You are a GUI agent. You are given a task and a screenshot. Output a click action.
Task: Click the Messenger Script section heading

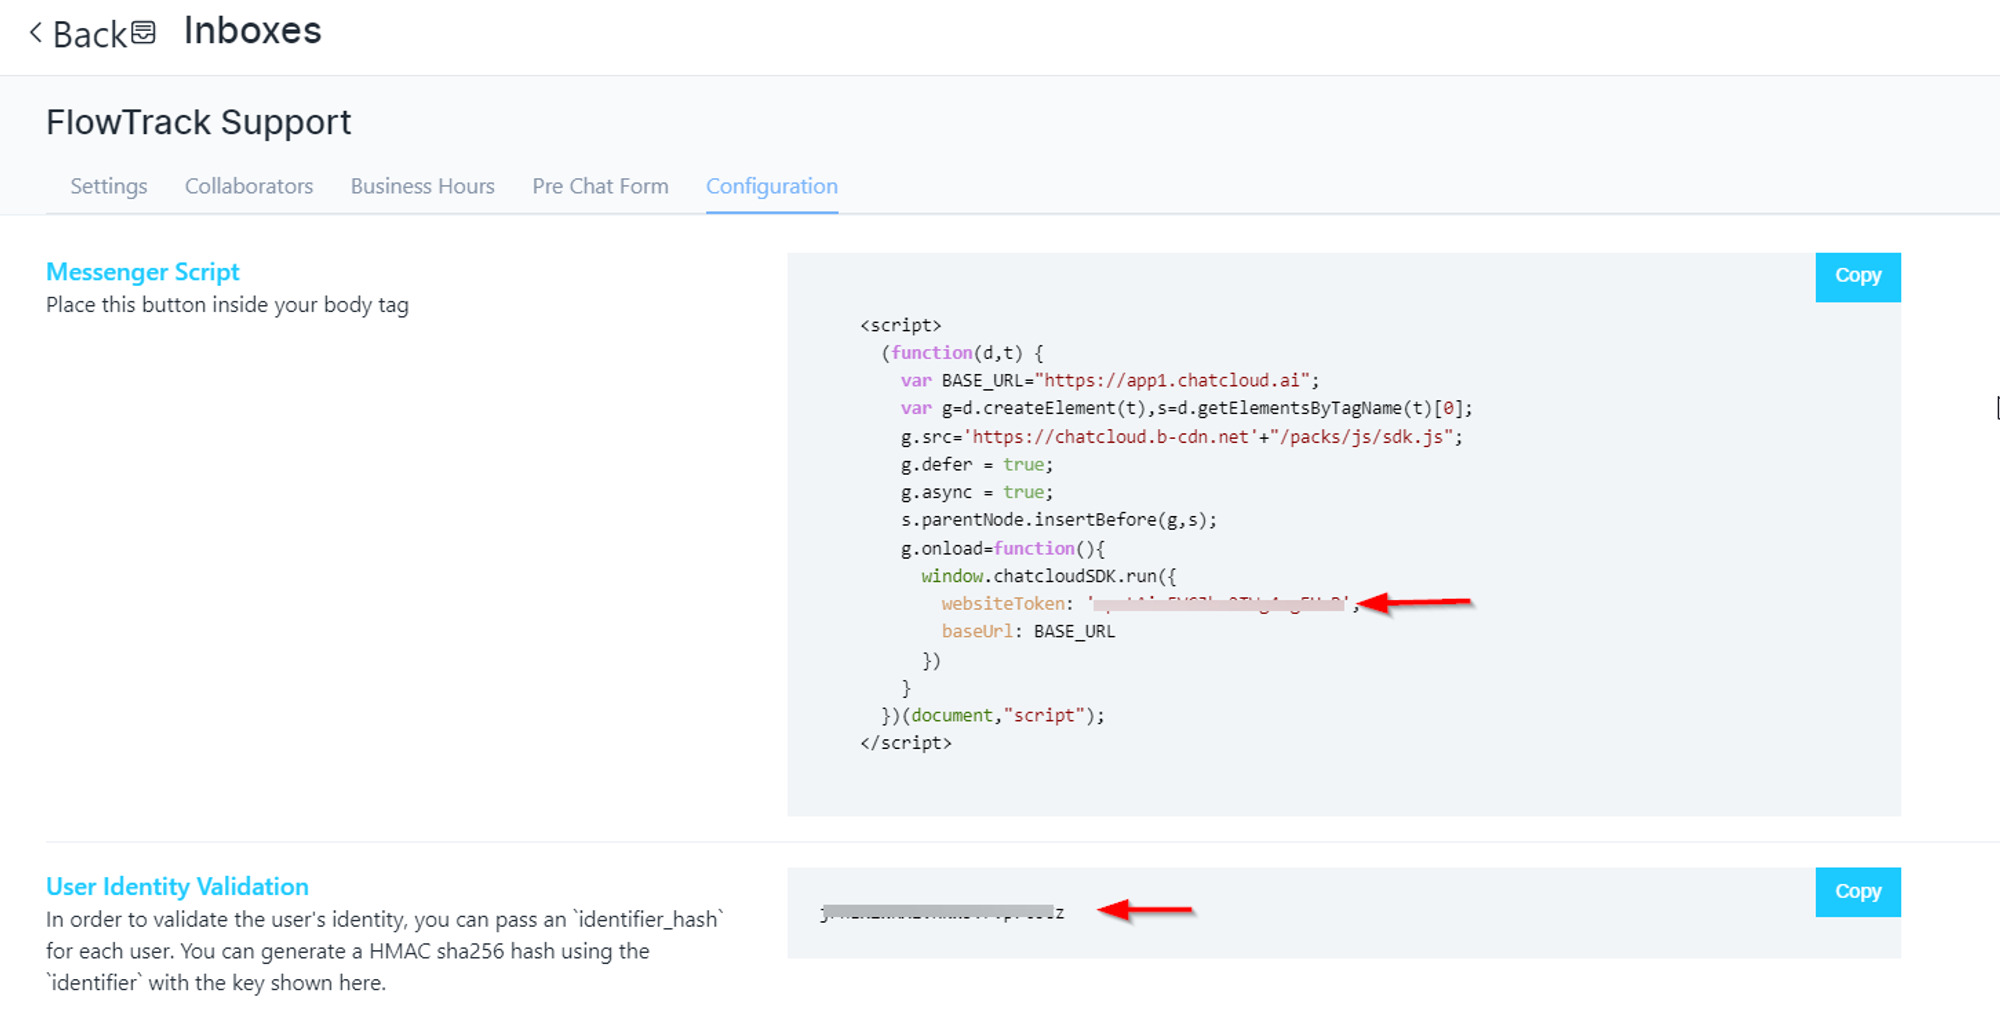tap(143, 272)
